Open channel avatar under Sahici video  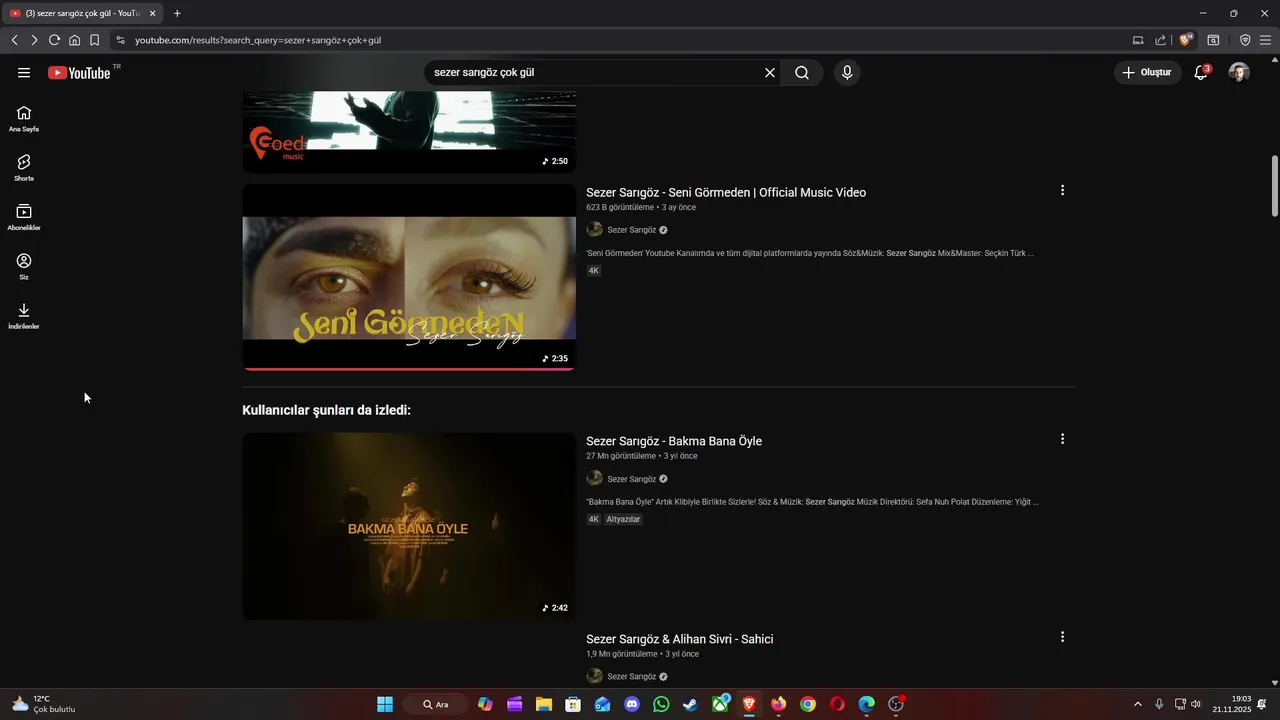pos(595,677)
